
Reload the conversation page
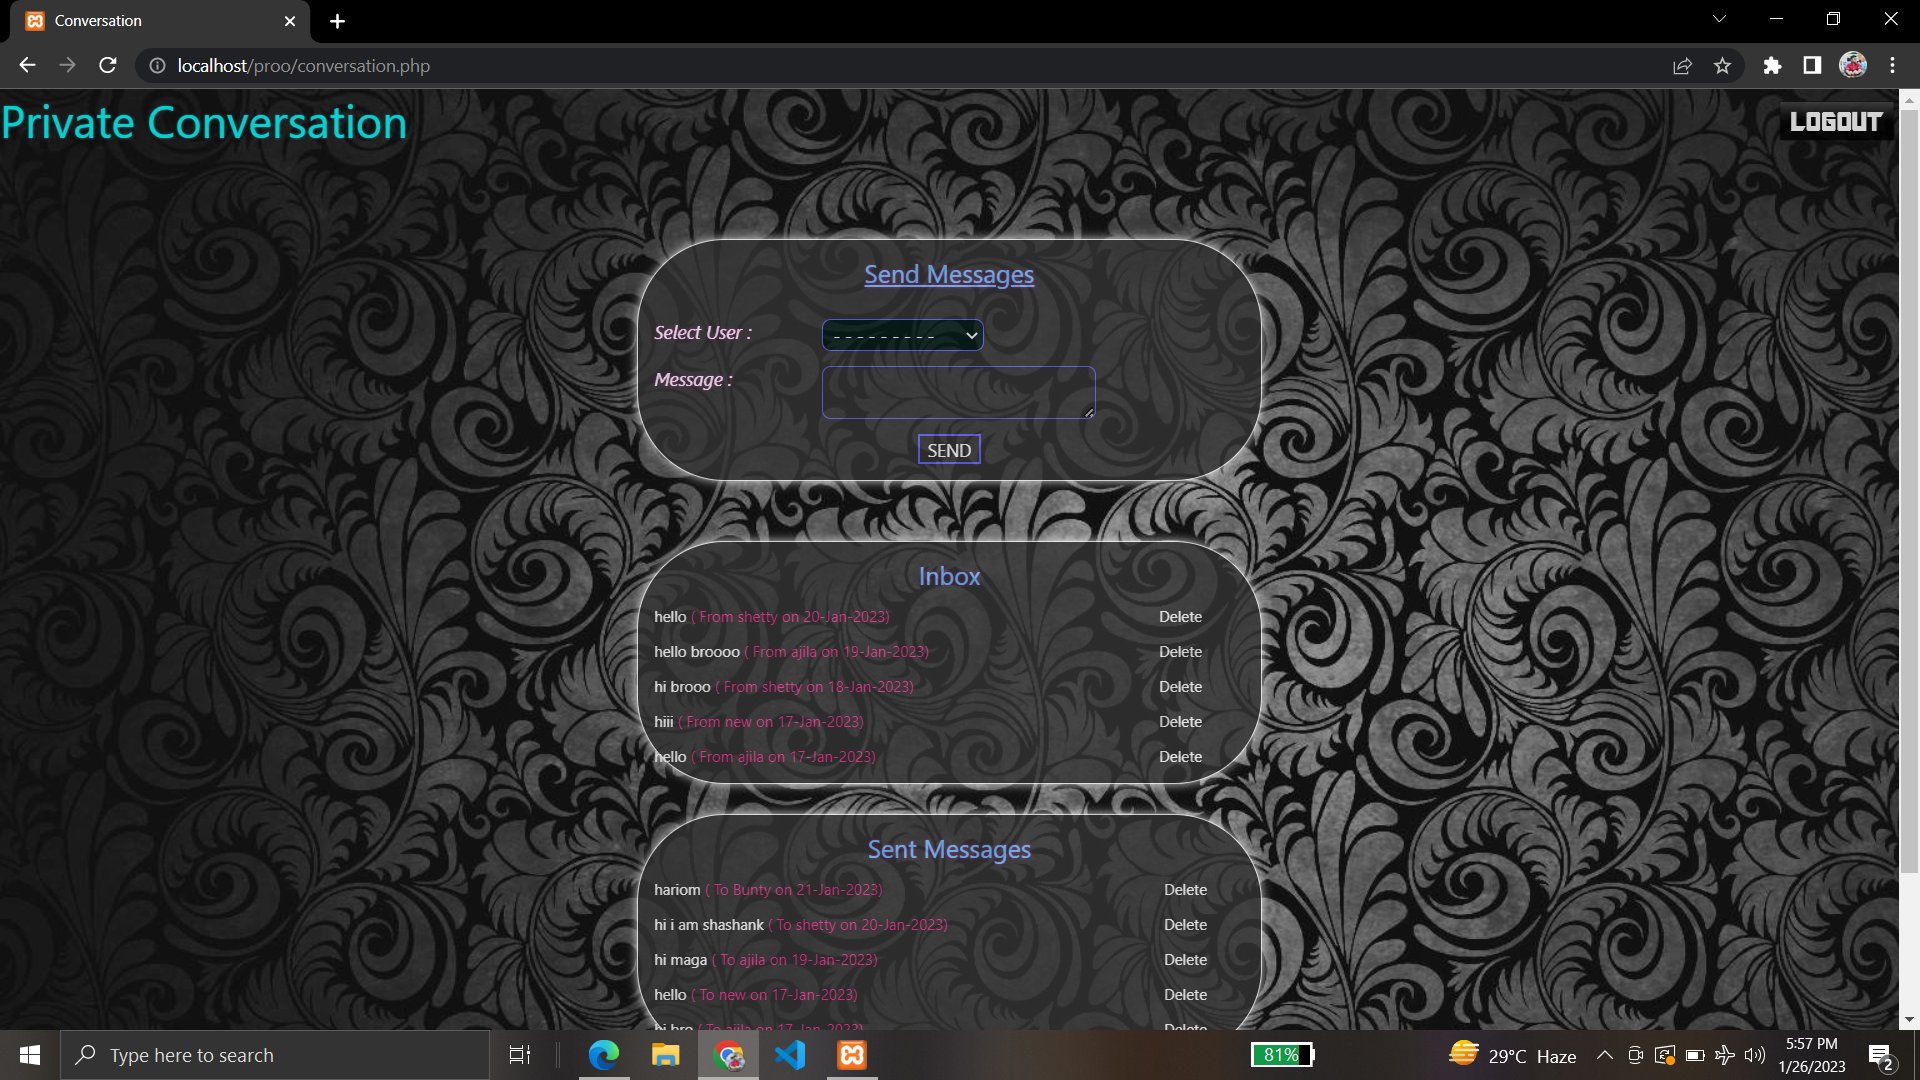[x=107, y=65]
